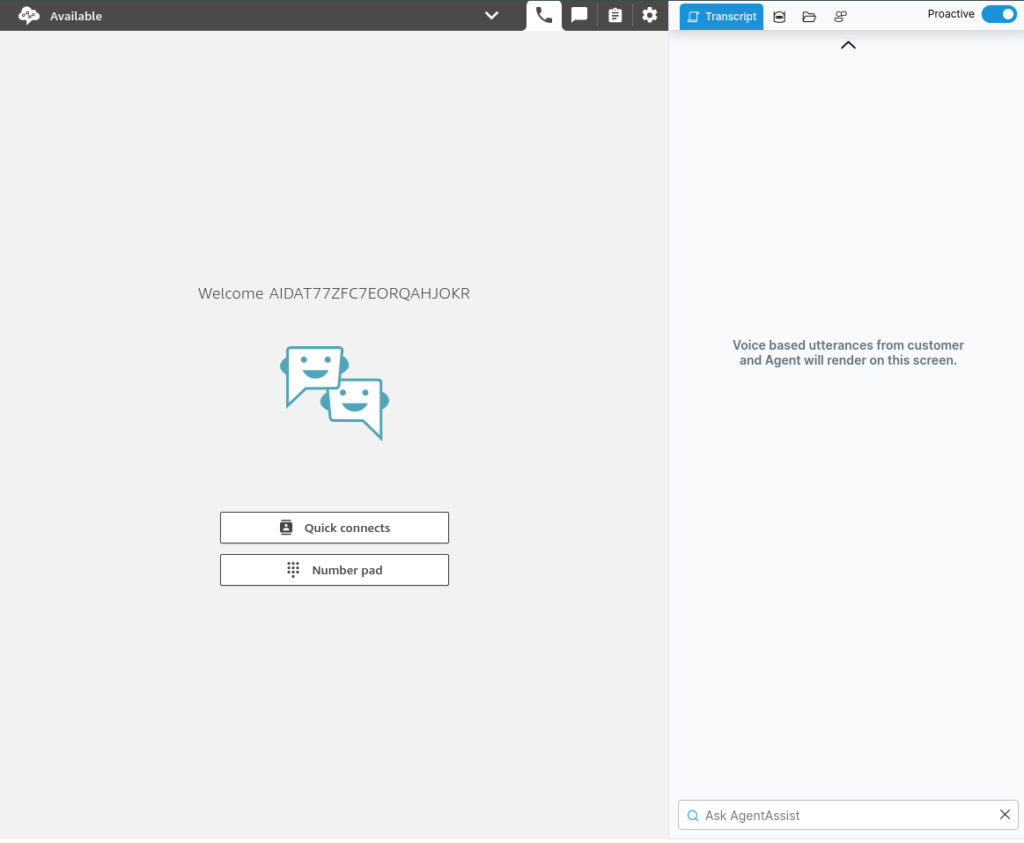Screen dimensions: 1024x843
Task: Select the flow diagram icon in AgentAssist toolbar
Action: [840, 16]
